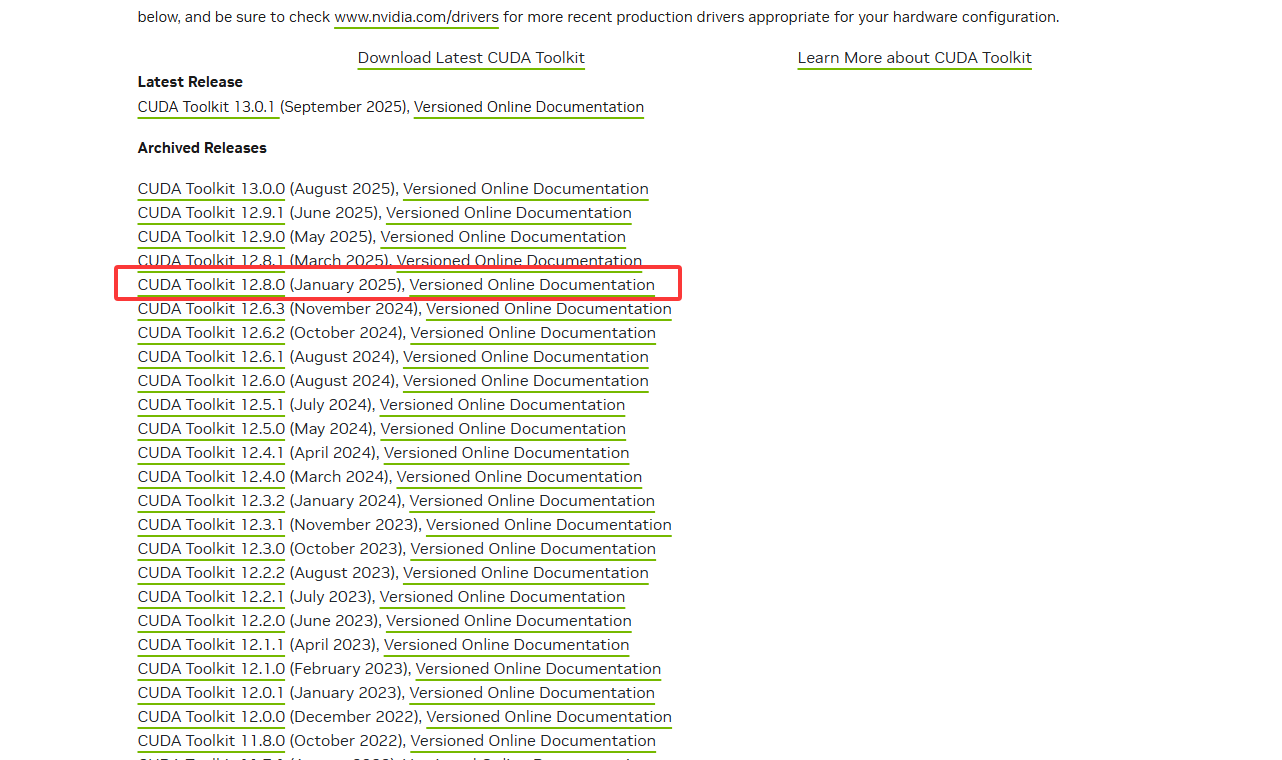Click the (February 2023) date text

click(350, 669)
